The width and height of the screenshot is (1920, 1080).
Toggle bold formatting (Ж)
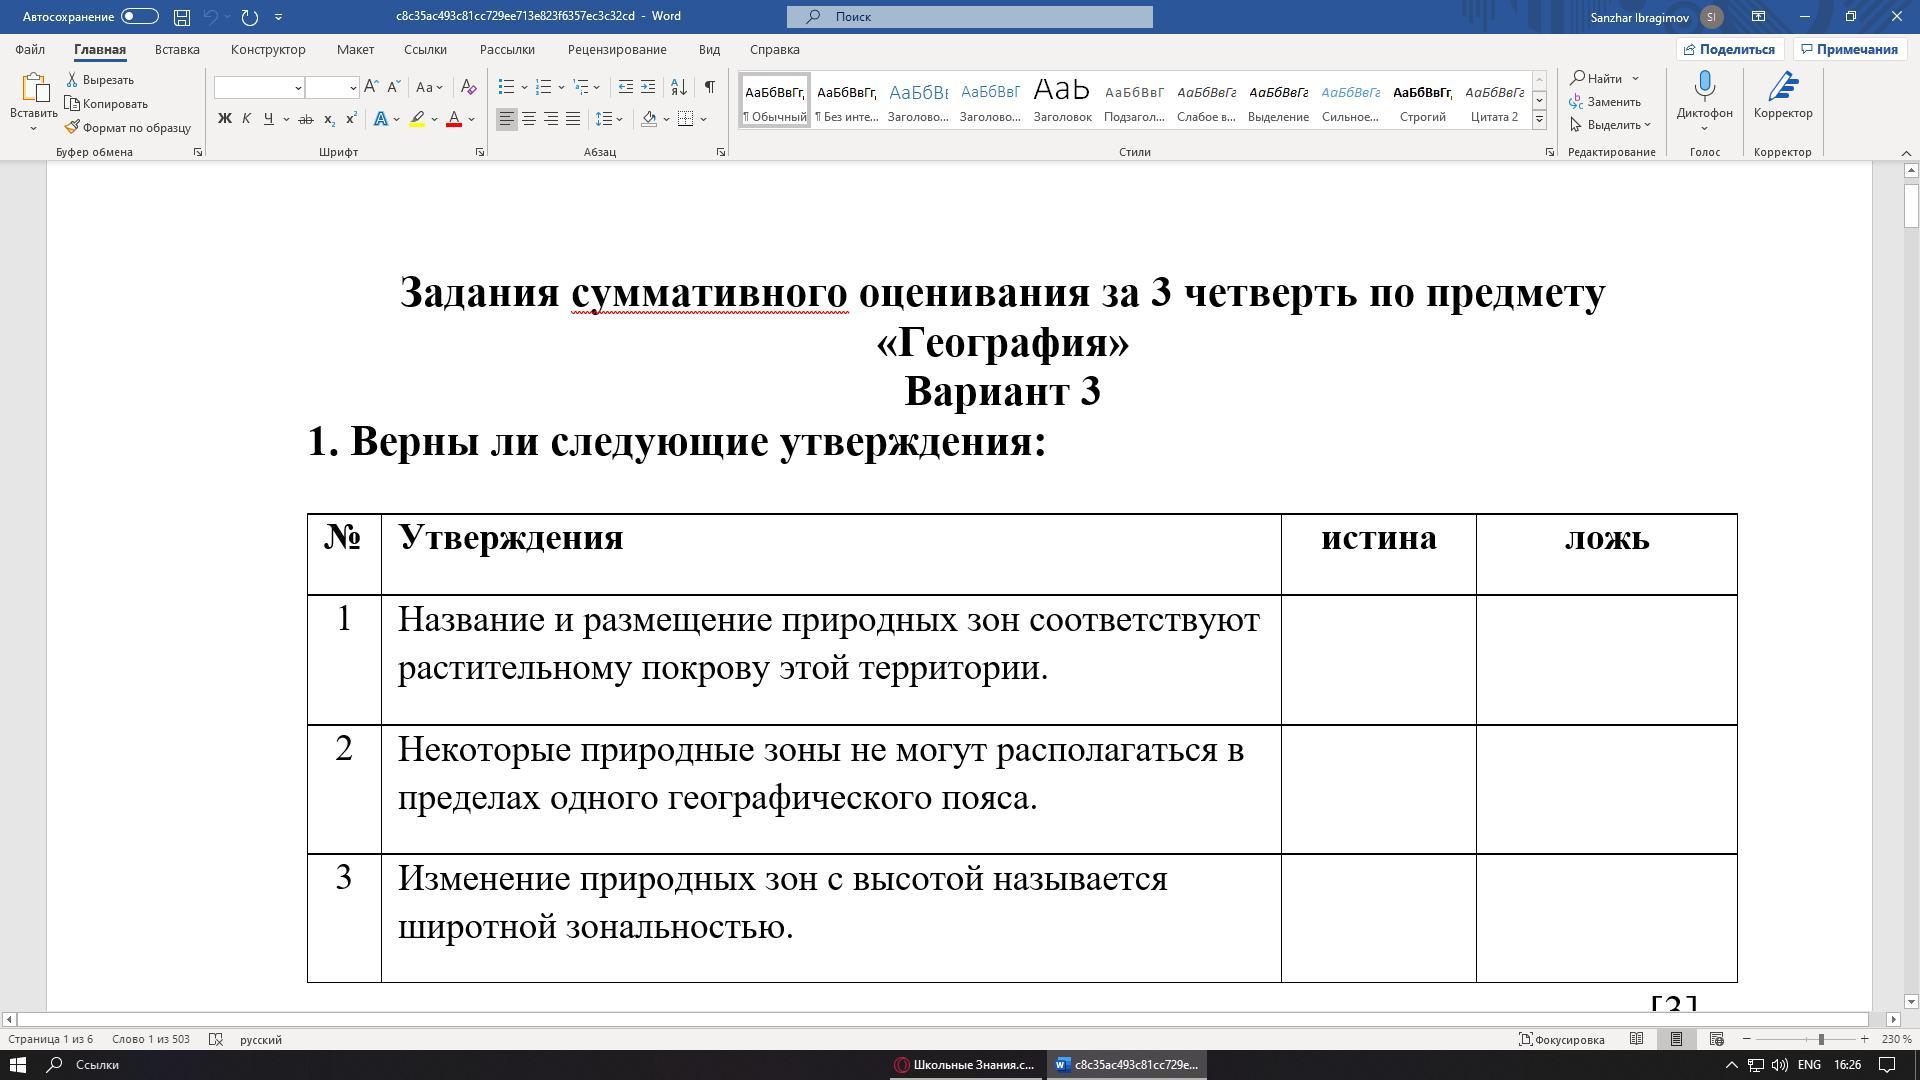click(x=225, y=119)
